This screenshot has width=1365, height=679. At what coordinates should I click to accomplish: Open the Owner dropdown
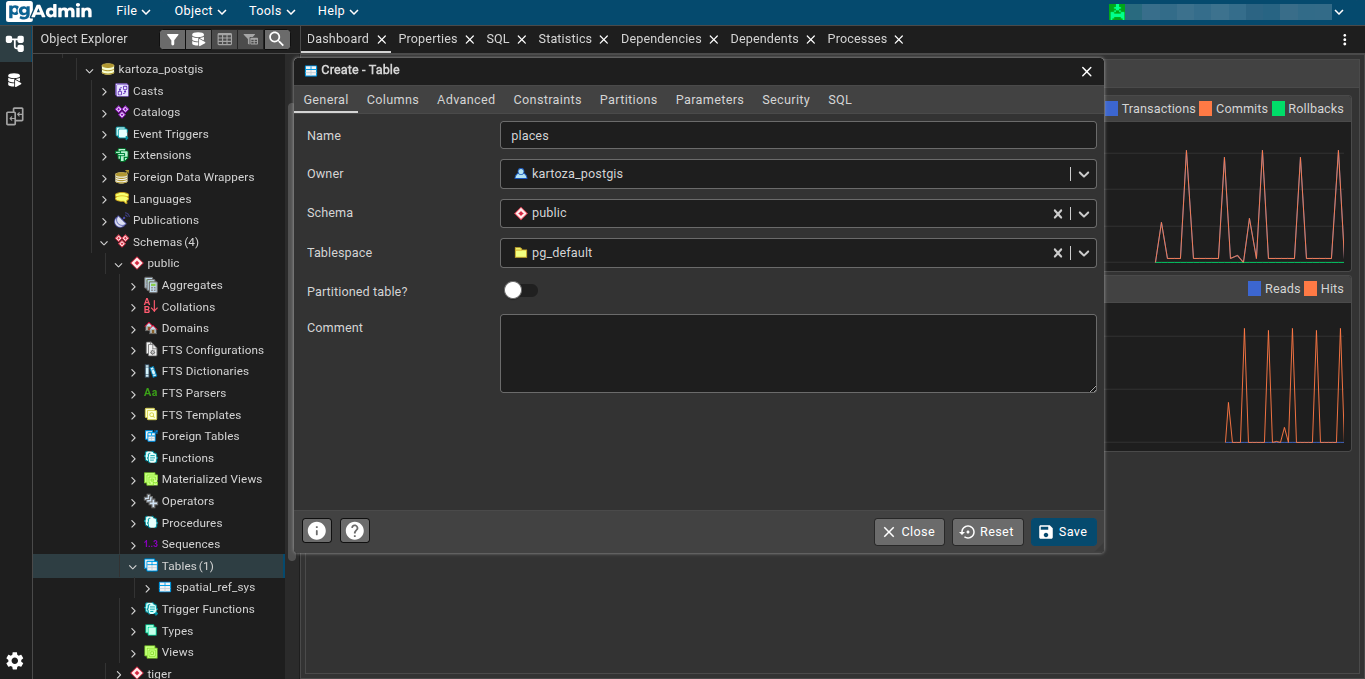tap(1083, 174)
